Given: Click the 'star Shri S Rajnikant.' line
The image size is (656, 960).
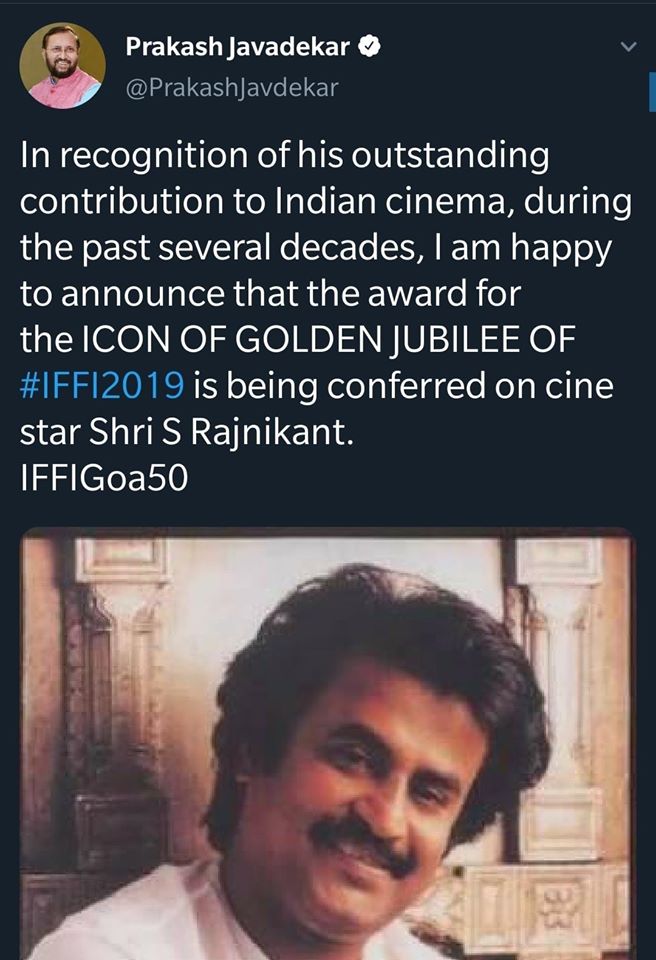Looking at the screenshot, I should click(187, 432).
